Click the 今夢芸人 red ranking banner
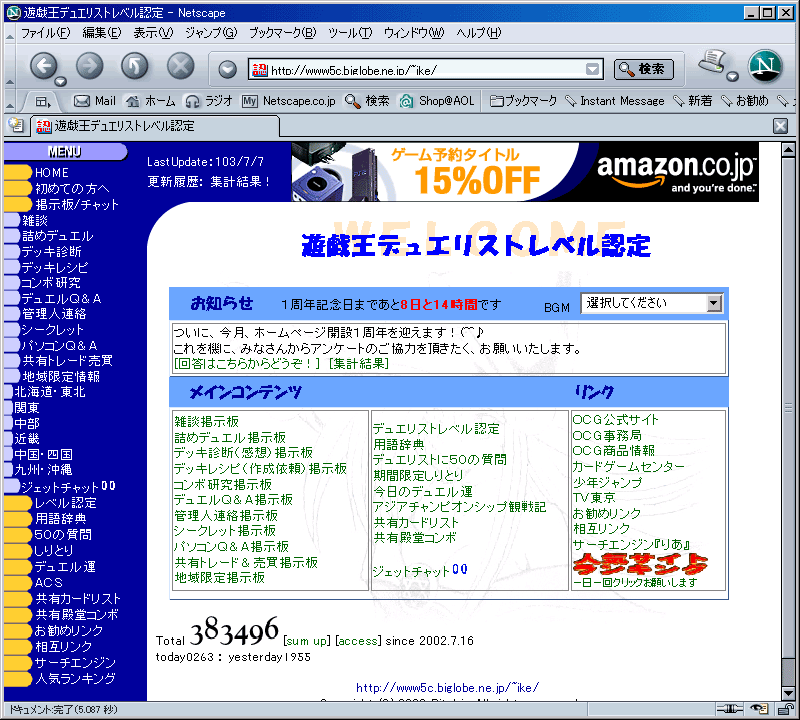 (x=640, y=564)
